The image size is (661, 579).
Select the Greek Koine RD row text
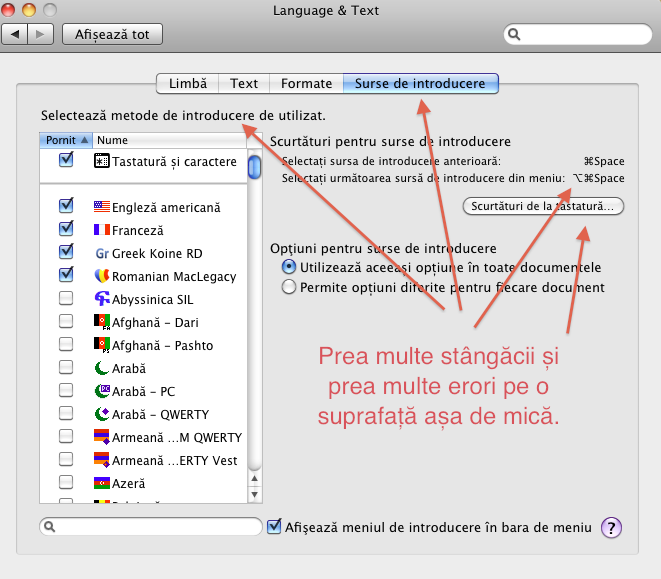click(x=157, y=253)
